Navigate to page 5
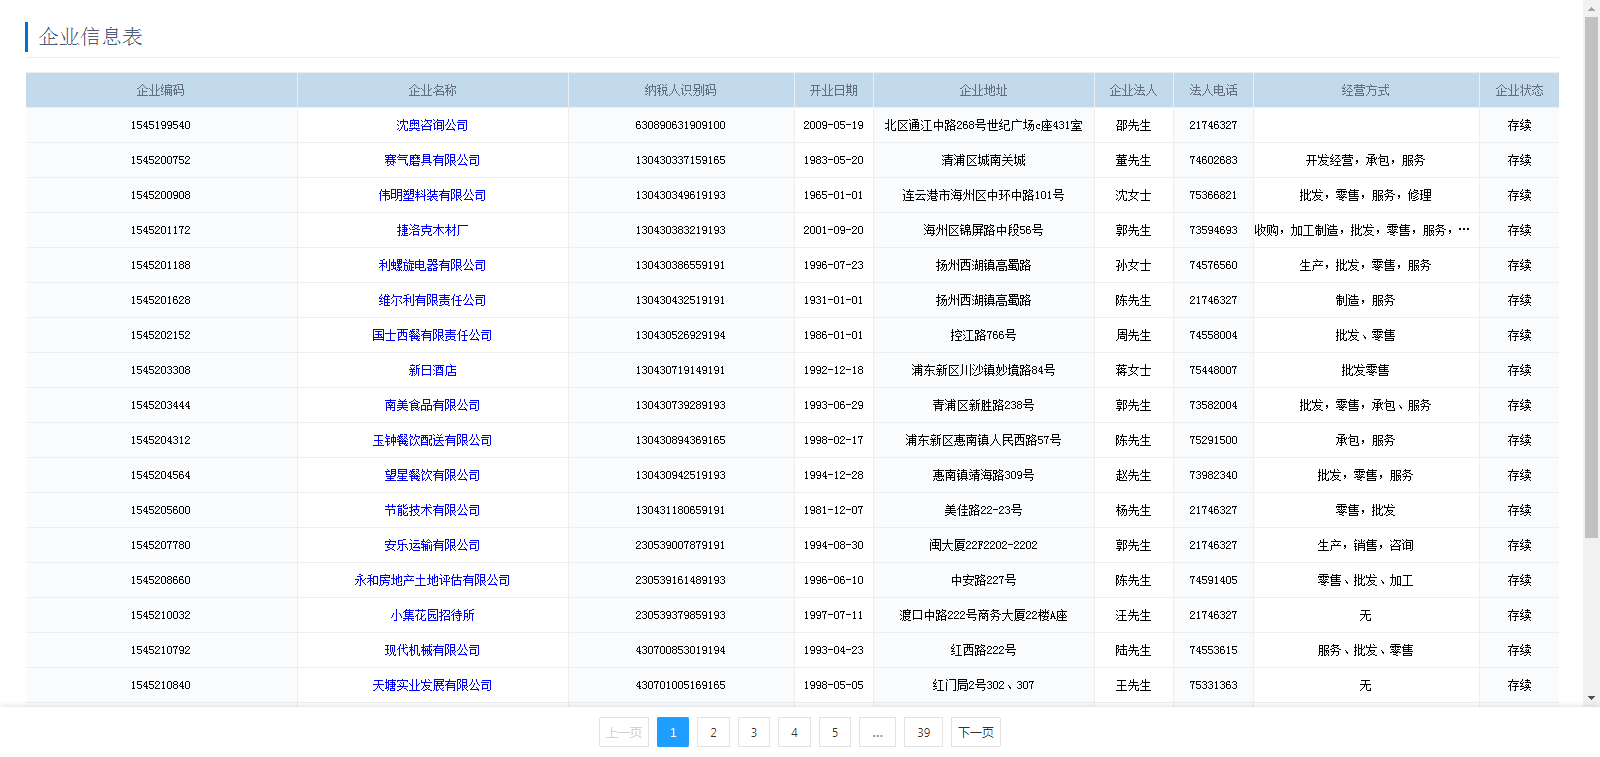The image size is (1600, 757). [x=835, y=732]
